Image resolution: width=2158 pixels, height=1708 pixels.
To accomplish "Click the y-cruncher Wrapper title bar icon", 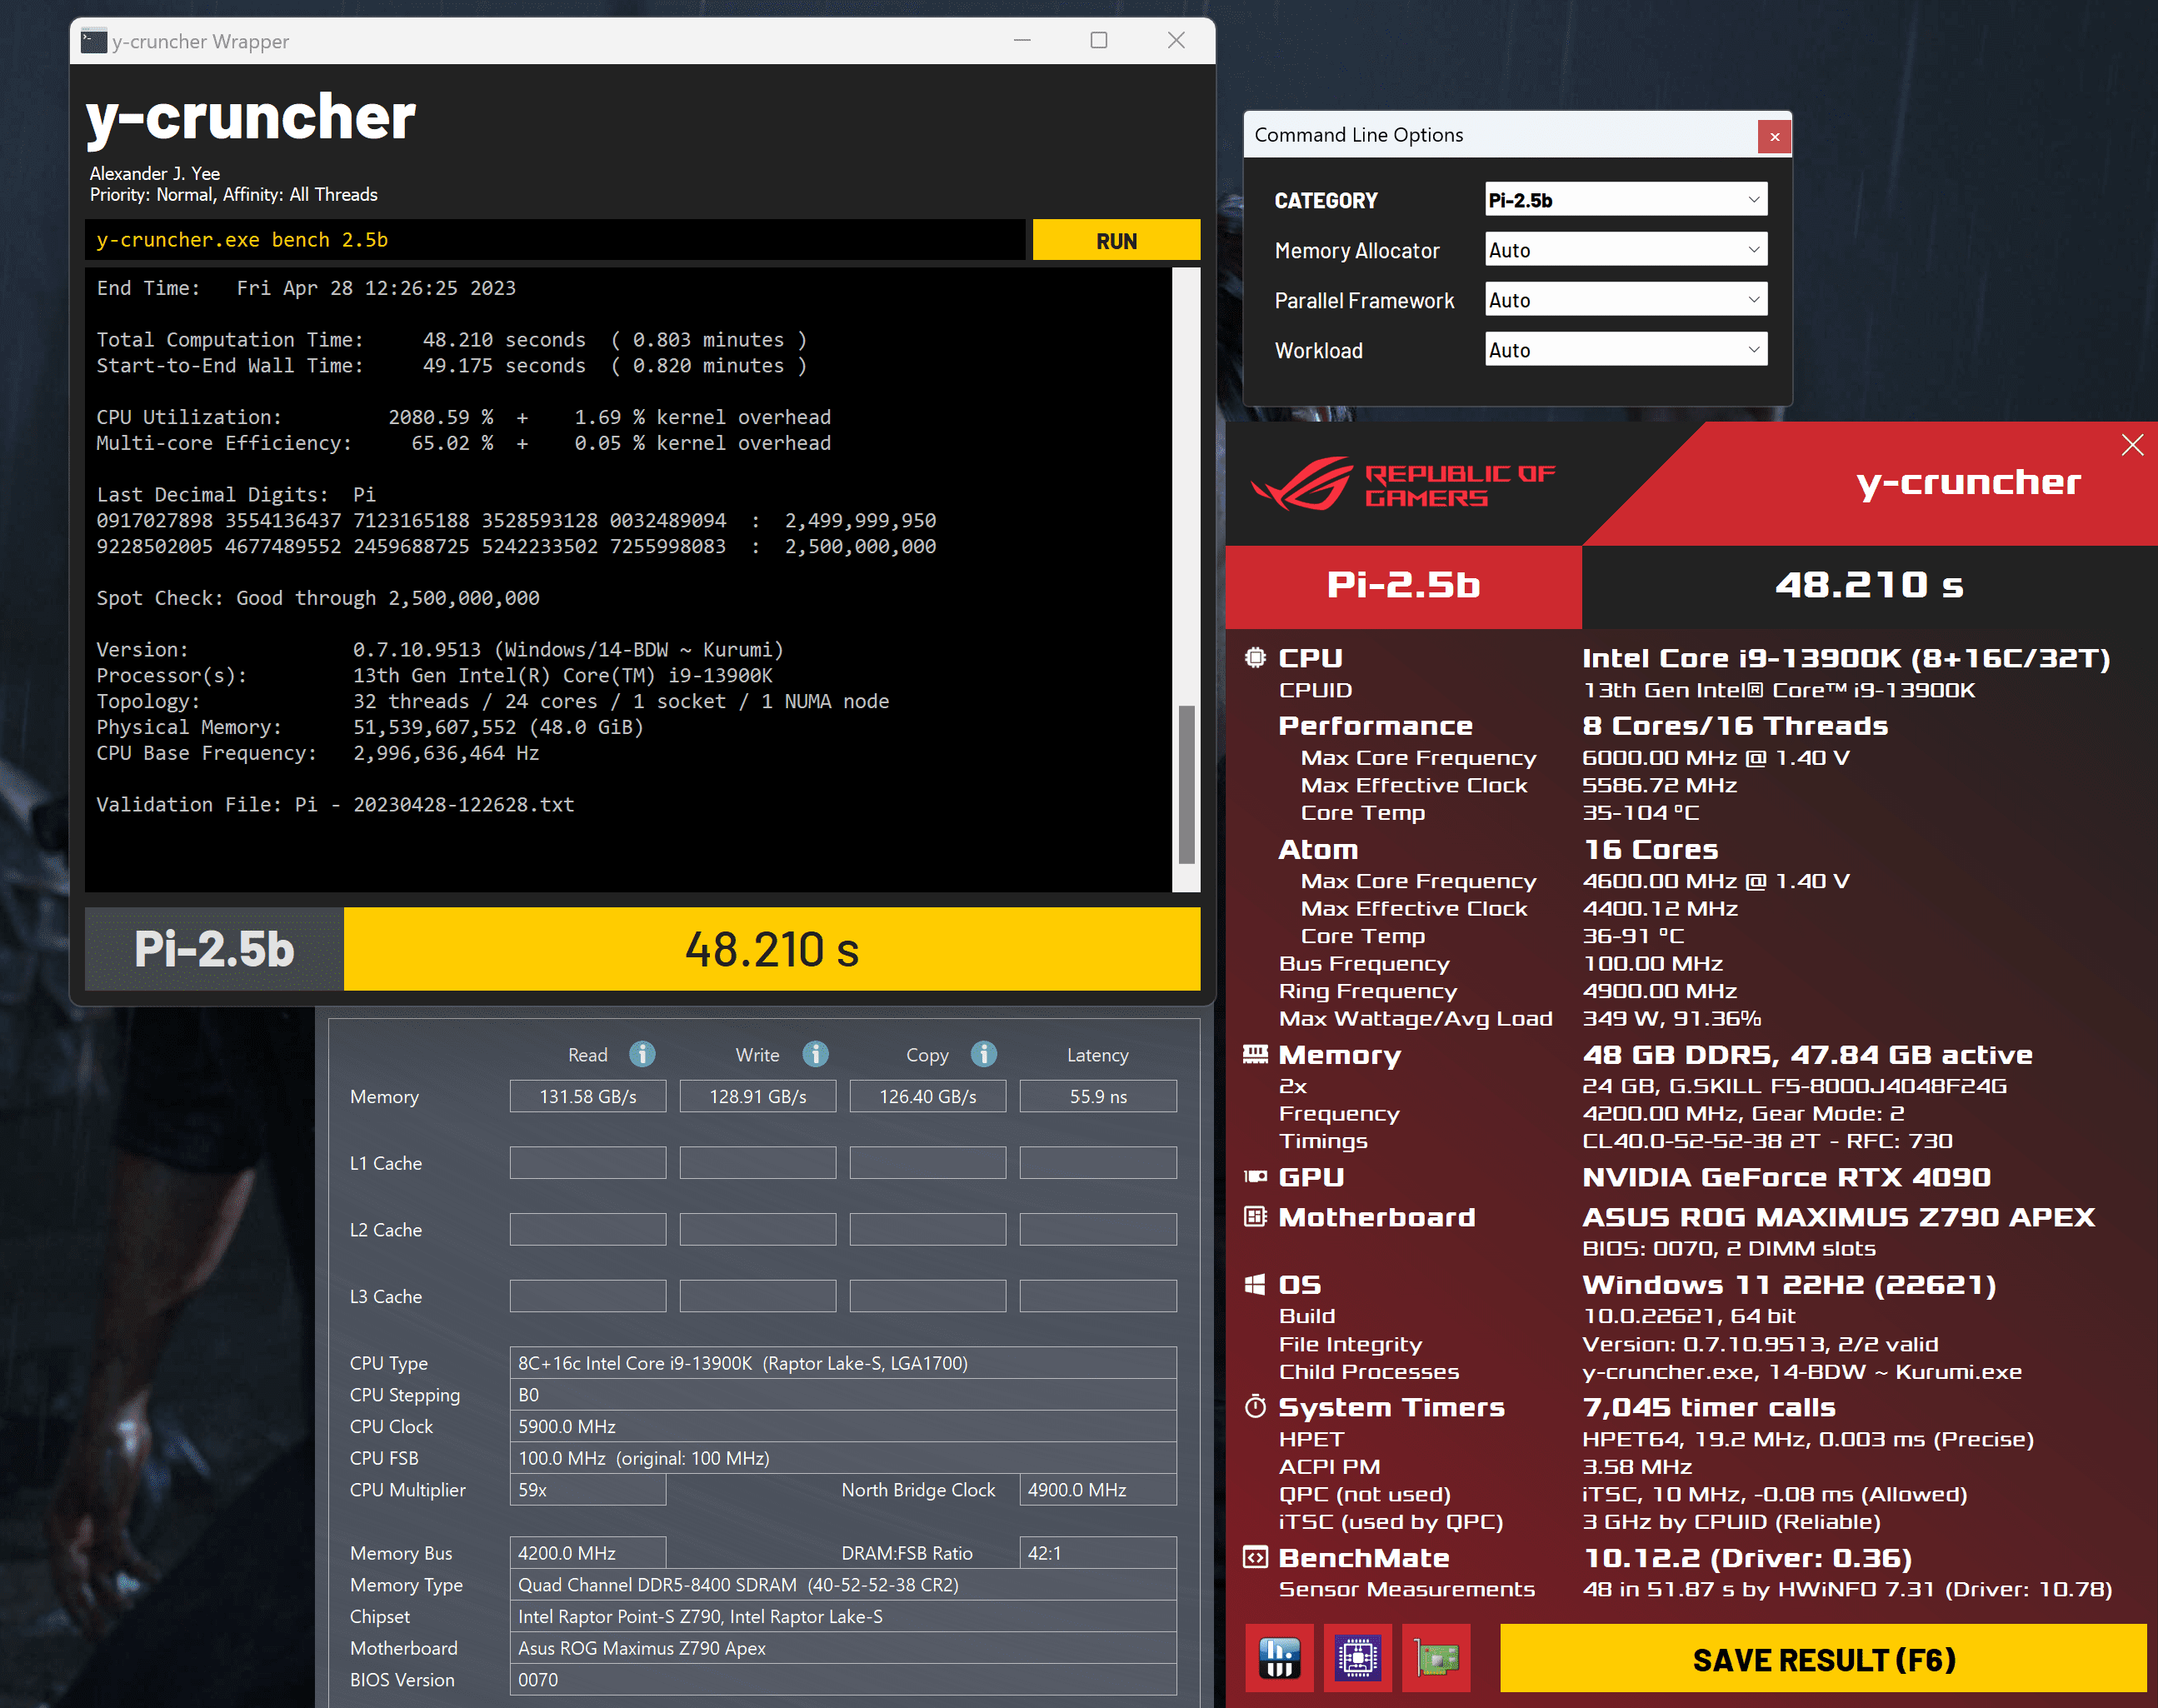I will tap(94, 41).
